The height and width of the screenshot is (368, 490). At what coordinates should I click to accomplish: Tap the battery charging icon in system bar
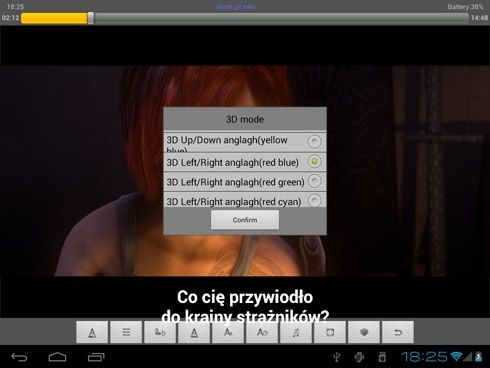point(478,357)
